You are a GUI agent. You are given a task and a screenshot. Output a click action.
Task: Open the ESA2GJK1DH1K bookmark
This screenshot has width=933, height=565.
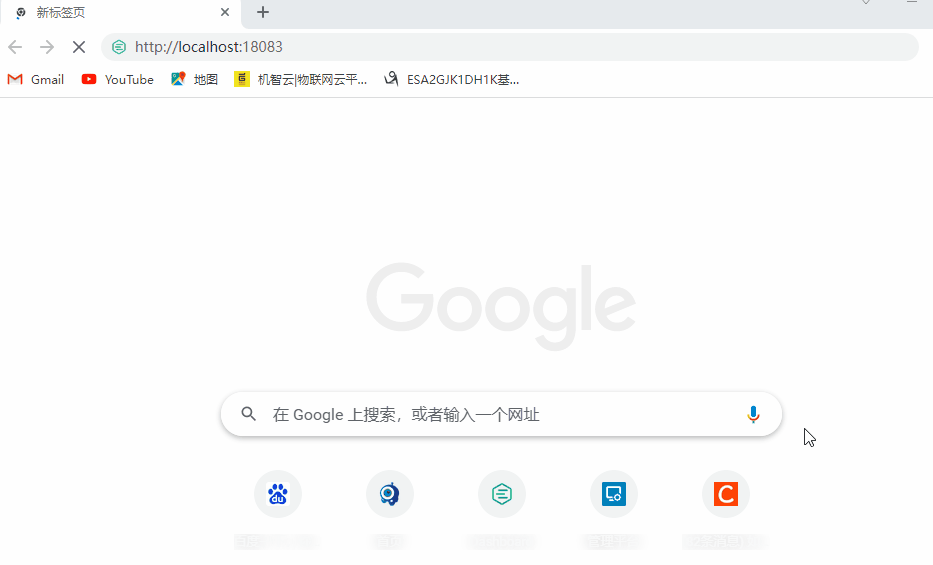pos(452,80)
